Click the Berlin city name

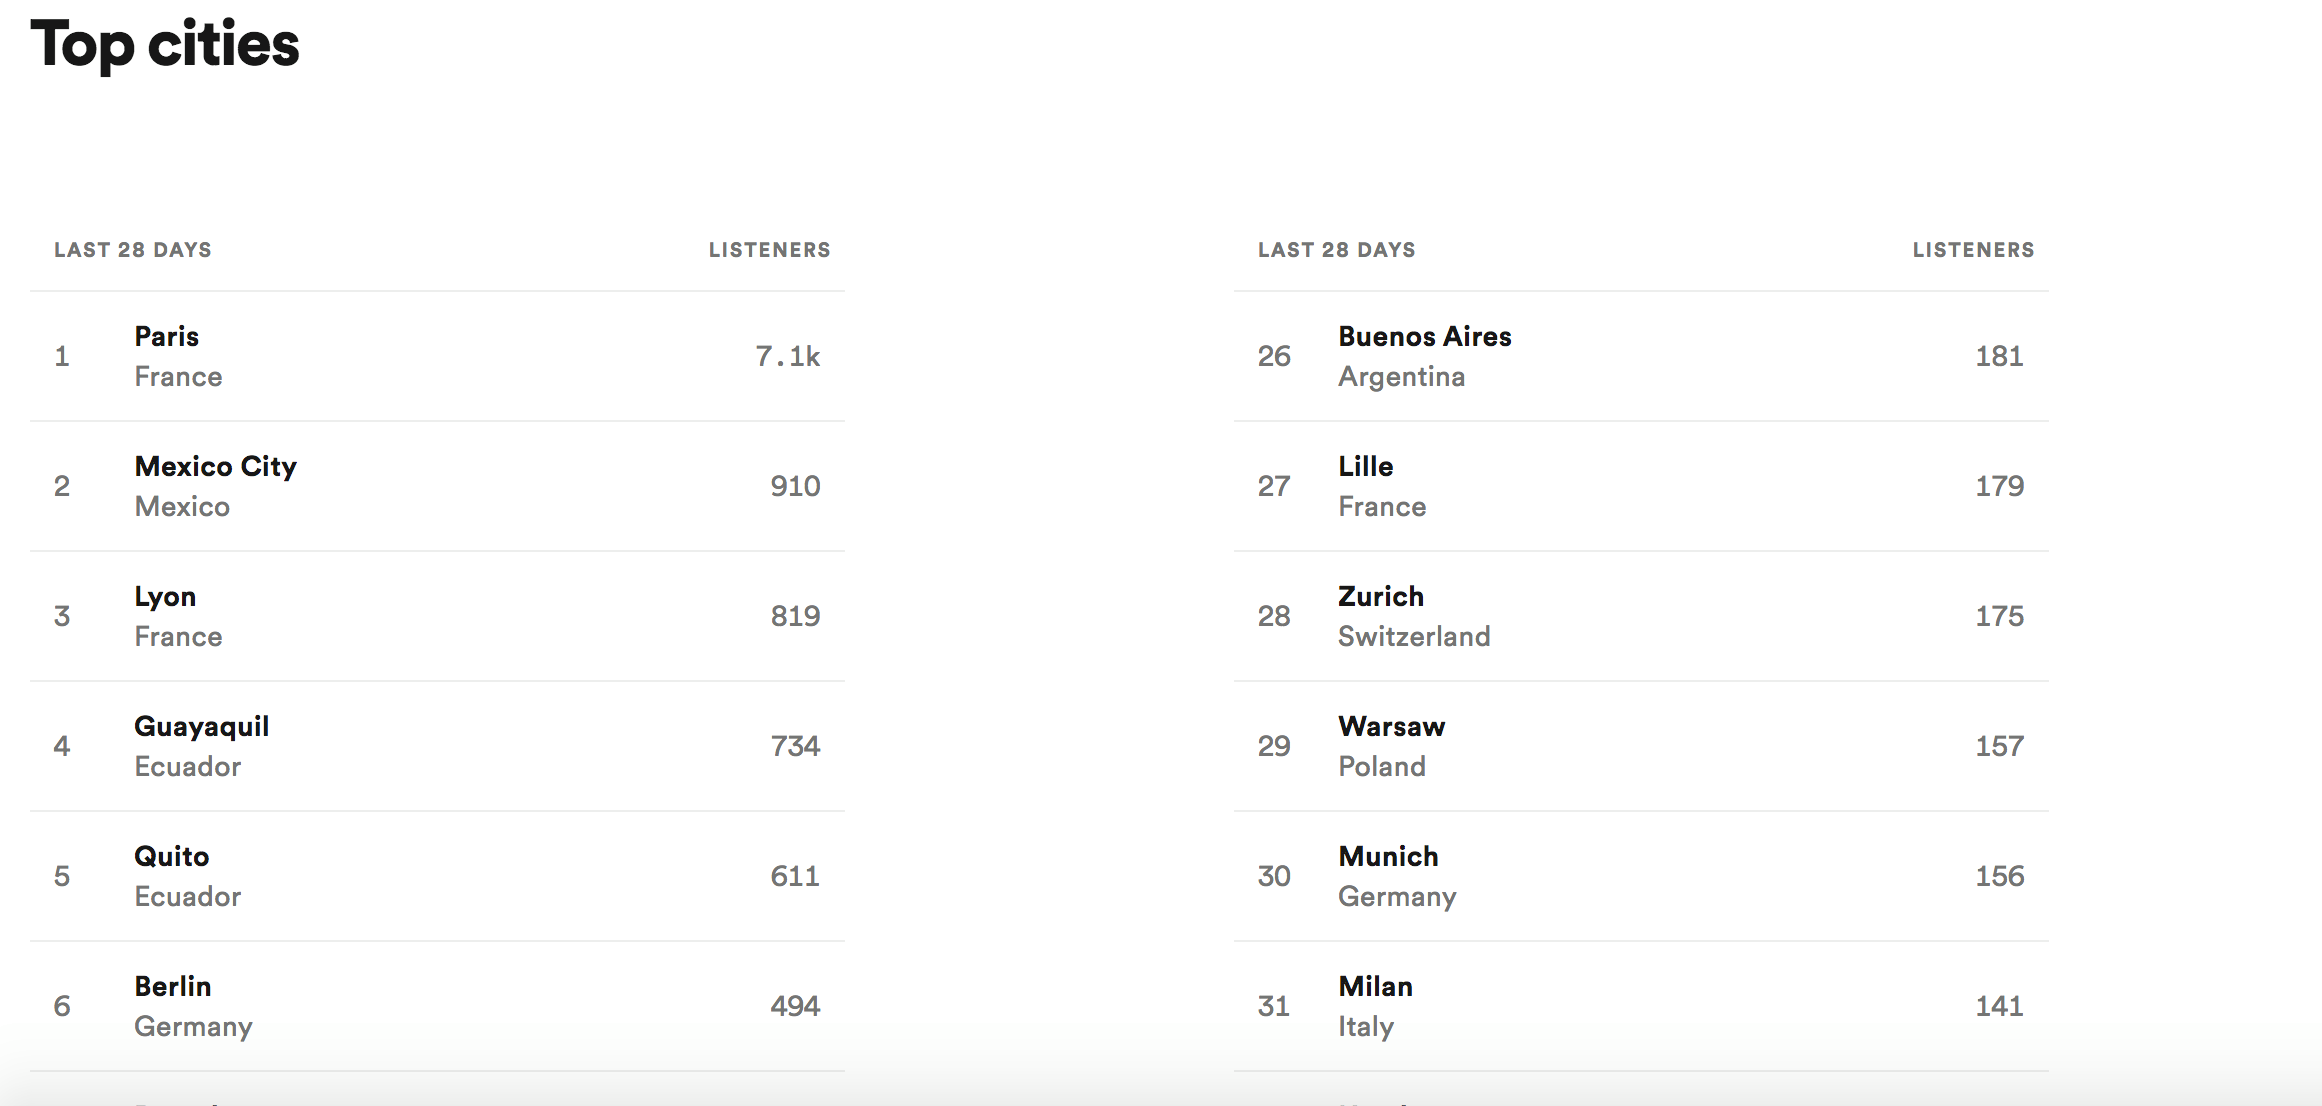point(172,987)
